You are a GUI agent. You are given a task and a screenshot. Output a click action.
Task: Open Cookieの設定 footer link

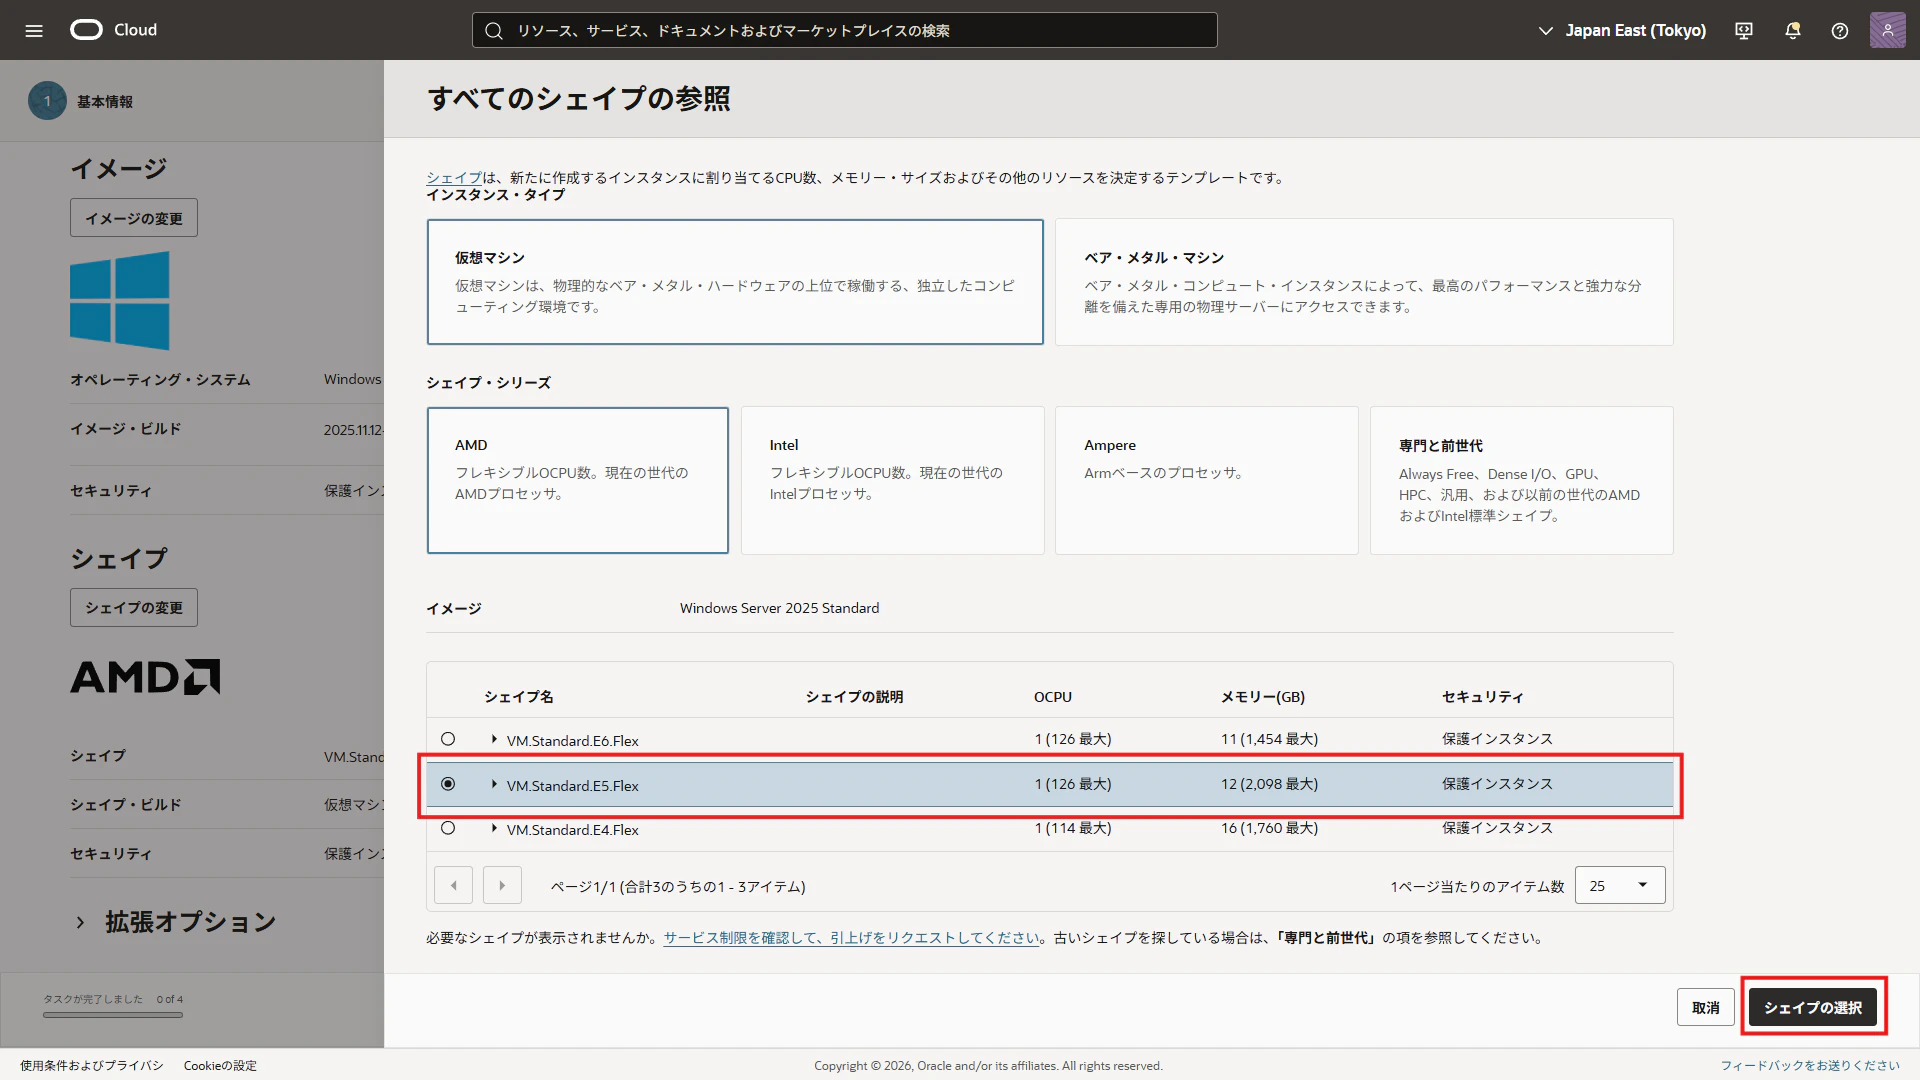click(x=220, y=1066)
